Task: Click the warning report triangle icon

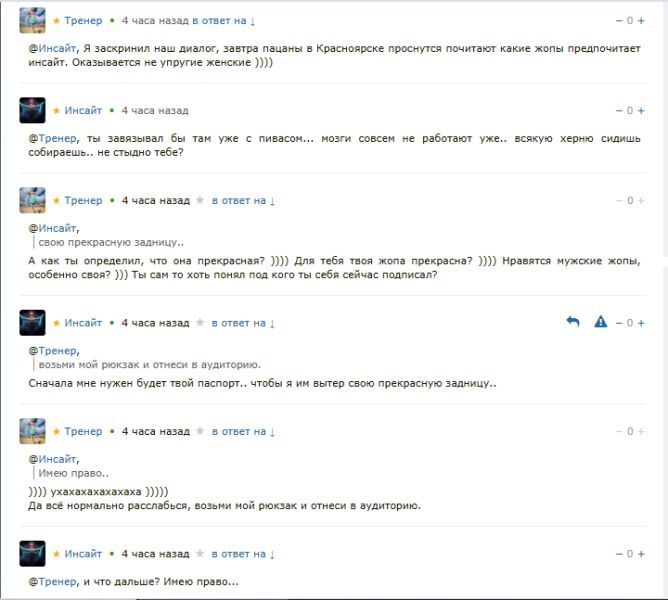Action: (600, 322)
